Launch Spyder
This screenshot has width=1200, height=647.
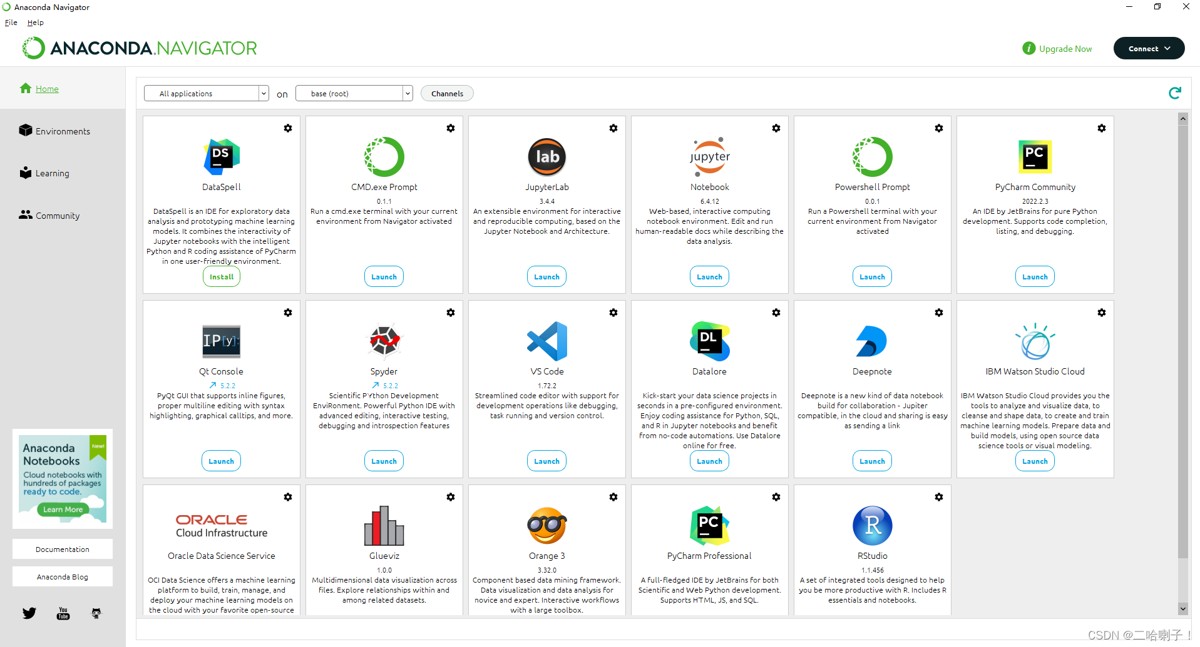pos(384,461)
